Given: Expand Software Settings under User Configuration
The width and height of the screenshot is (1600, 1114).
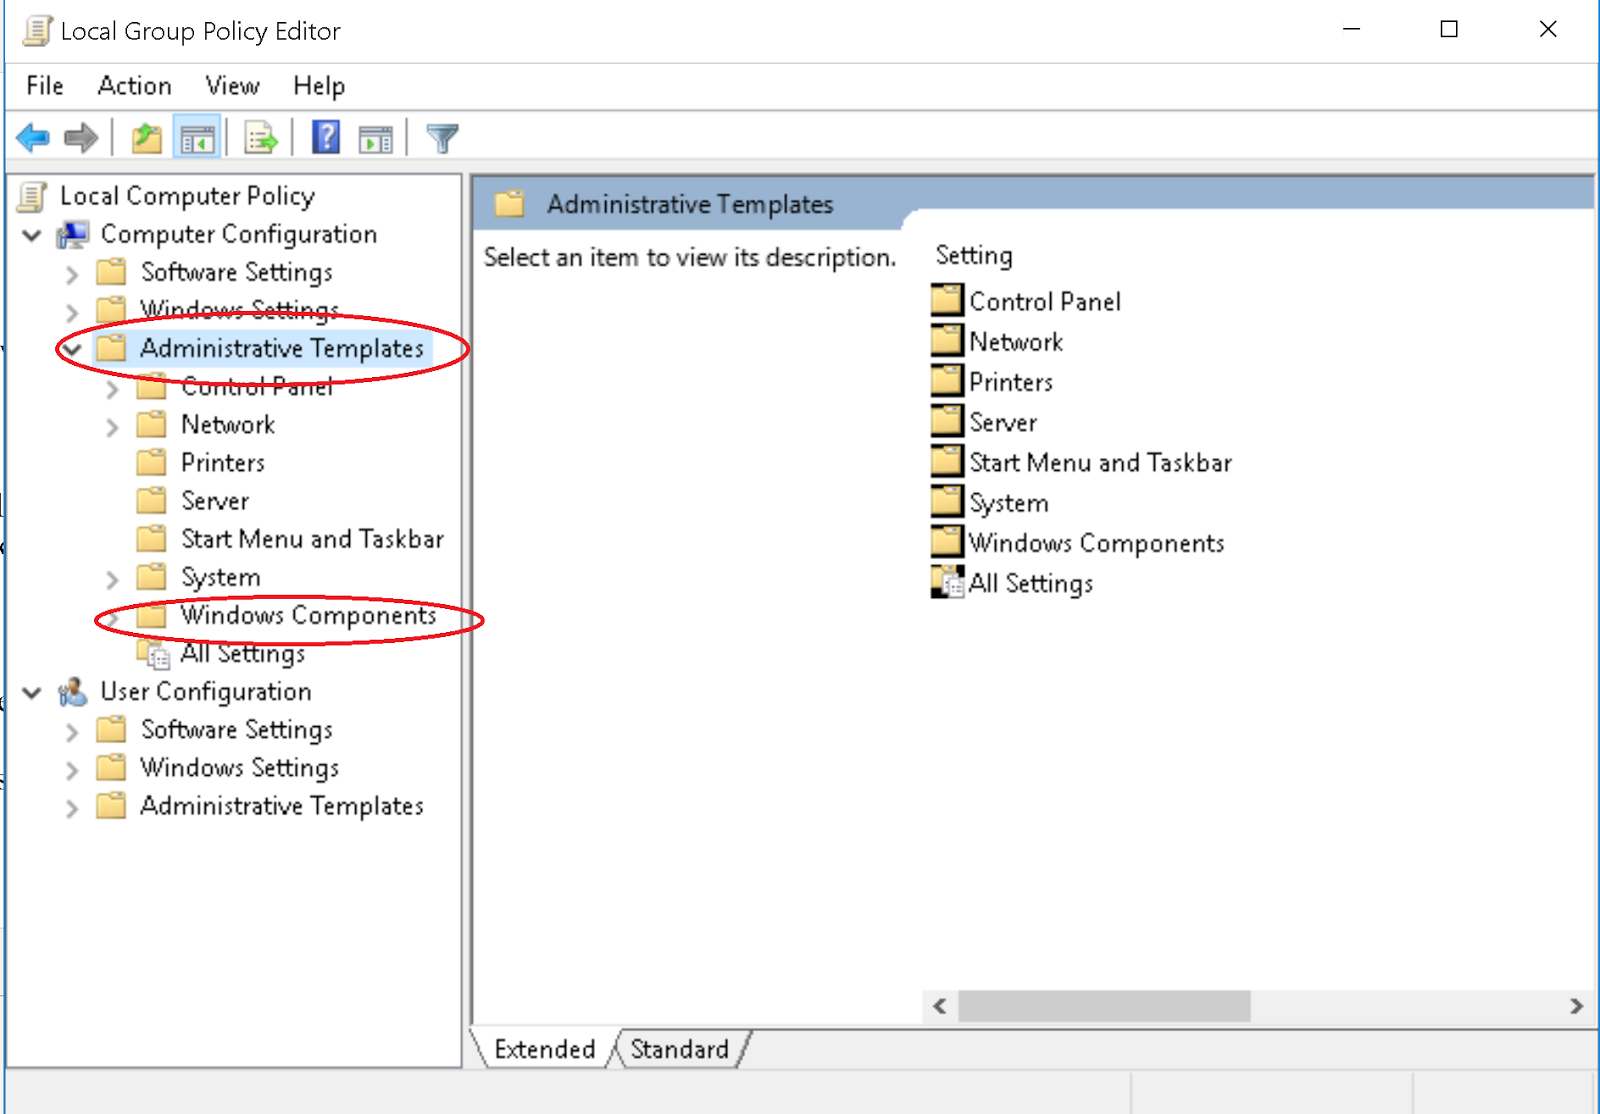Looking at the screenshot, I should tap(71, 731).
